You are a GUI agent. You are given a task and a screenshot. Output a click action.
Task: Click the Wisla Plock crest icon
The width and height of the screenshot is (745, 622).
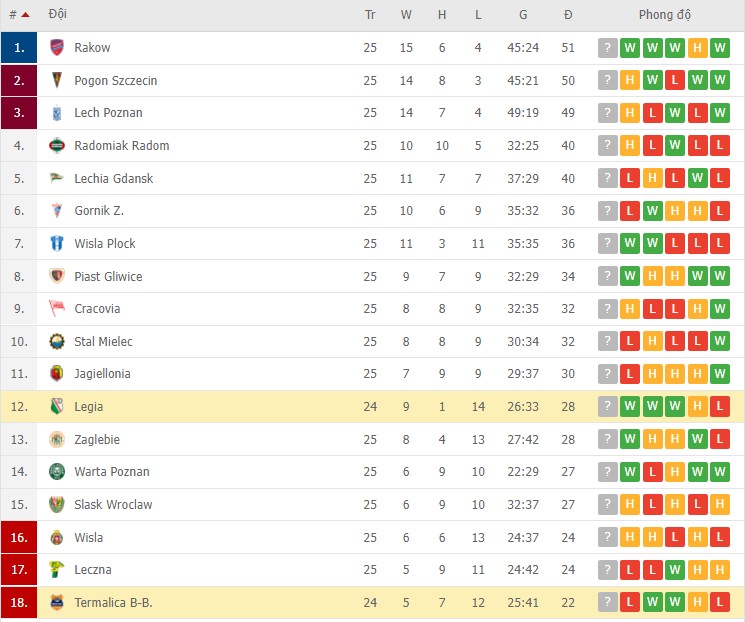click(x=57, y=244)
